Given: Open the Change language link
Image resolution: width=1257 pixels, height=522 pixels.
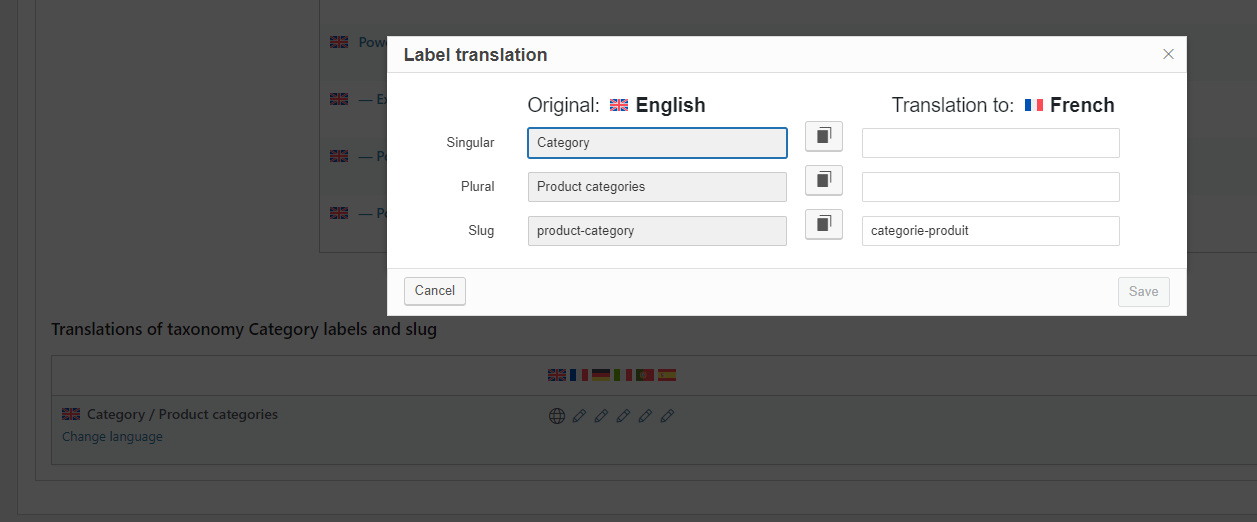Looking at the screenshot, I should (x=112, y=437).
